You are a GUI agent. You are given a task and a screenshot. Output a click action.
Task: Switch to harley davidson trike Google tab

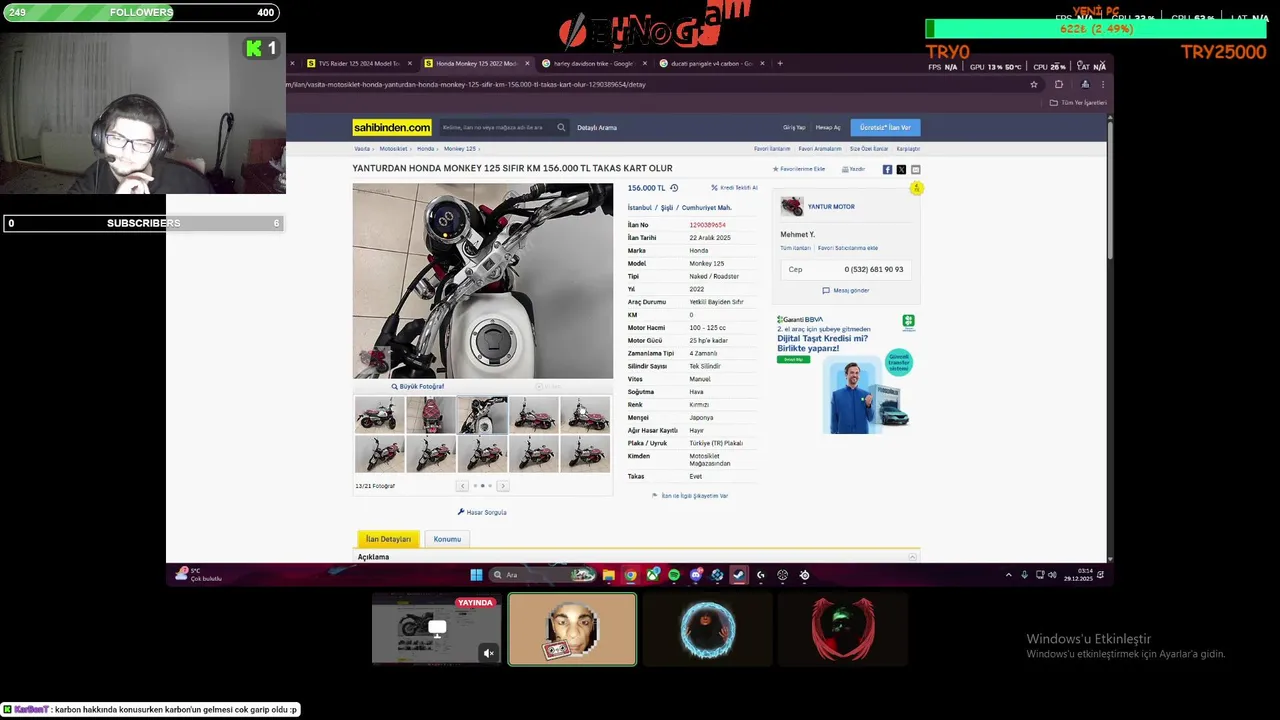593,63
